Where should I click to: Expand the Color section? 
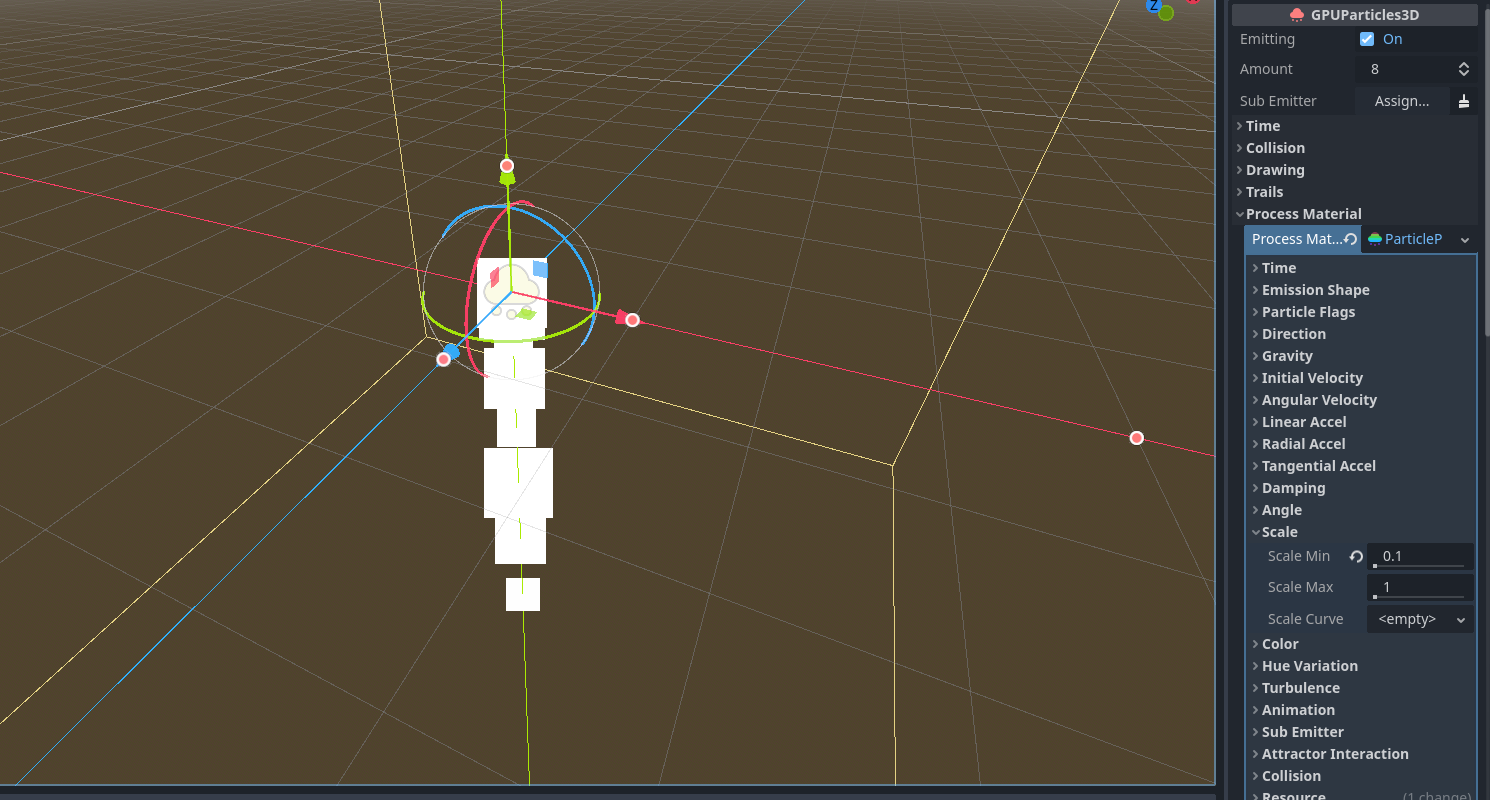point(1281,643)
